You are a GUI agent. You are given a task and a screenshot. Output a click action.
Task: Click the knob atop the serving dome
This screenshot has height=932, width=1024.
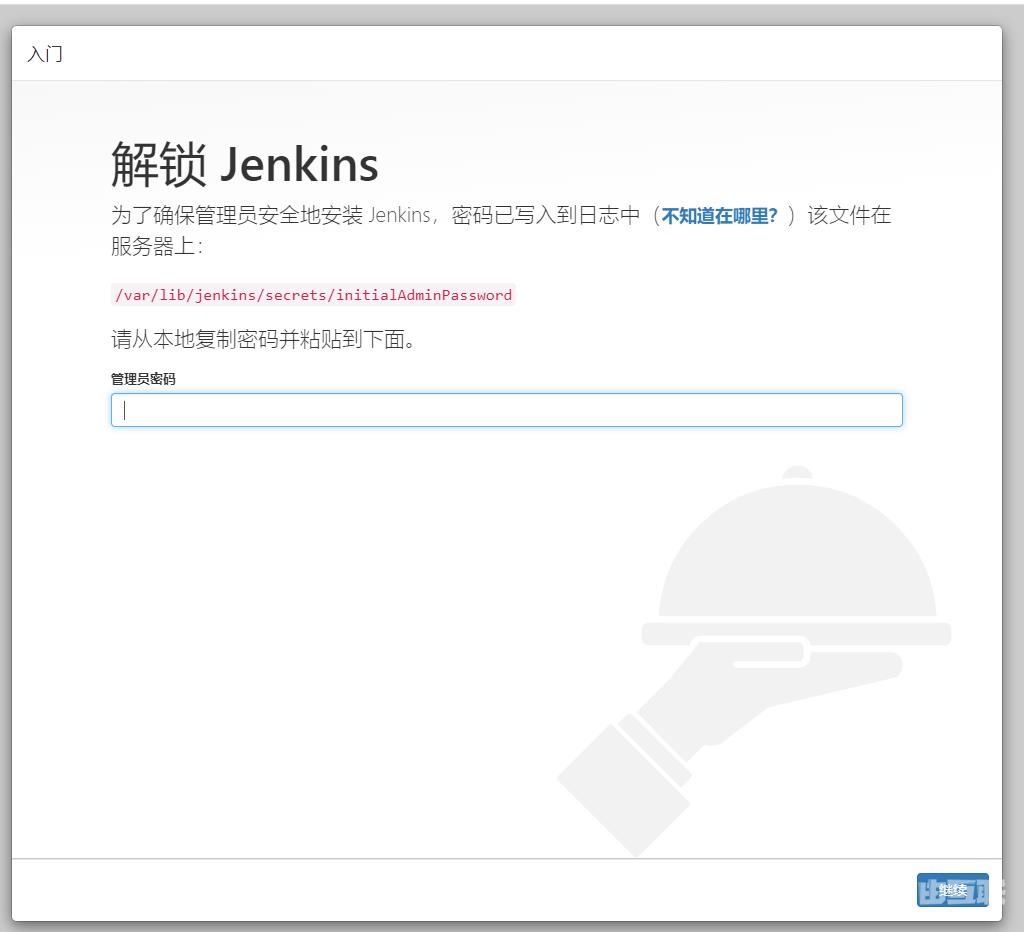(x=797, y=472)
